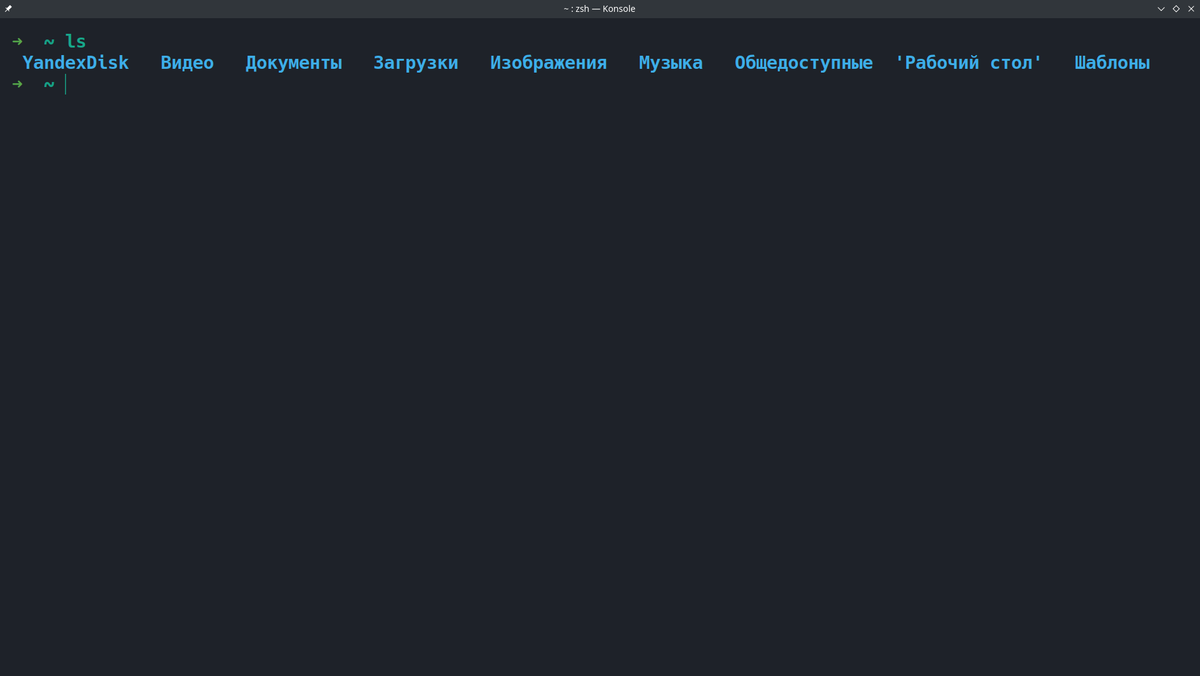This screenshot has width=1200, height=676.
Task: Click the maximize diamond icon
Action: (x=1175, y=8)
